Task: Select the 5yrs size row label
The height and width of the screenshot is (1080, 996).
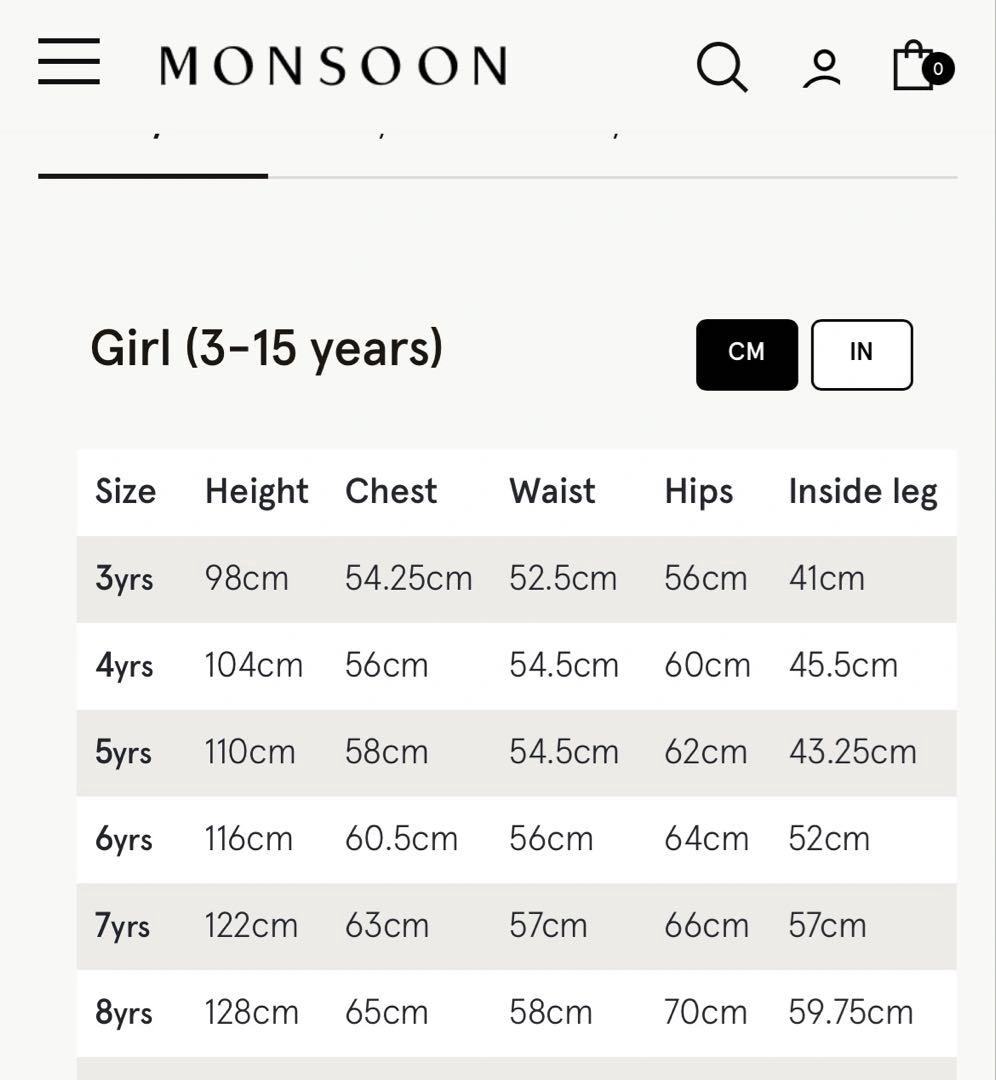Action: coord(123,752)
